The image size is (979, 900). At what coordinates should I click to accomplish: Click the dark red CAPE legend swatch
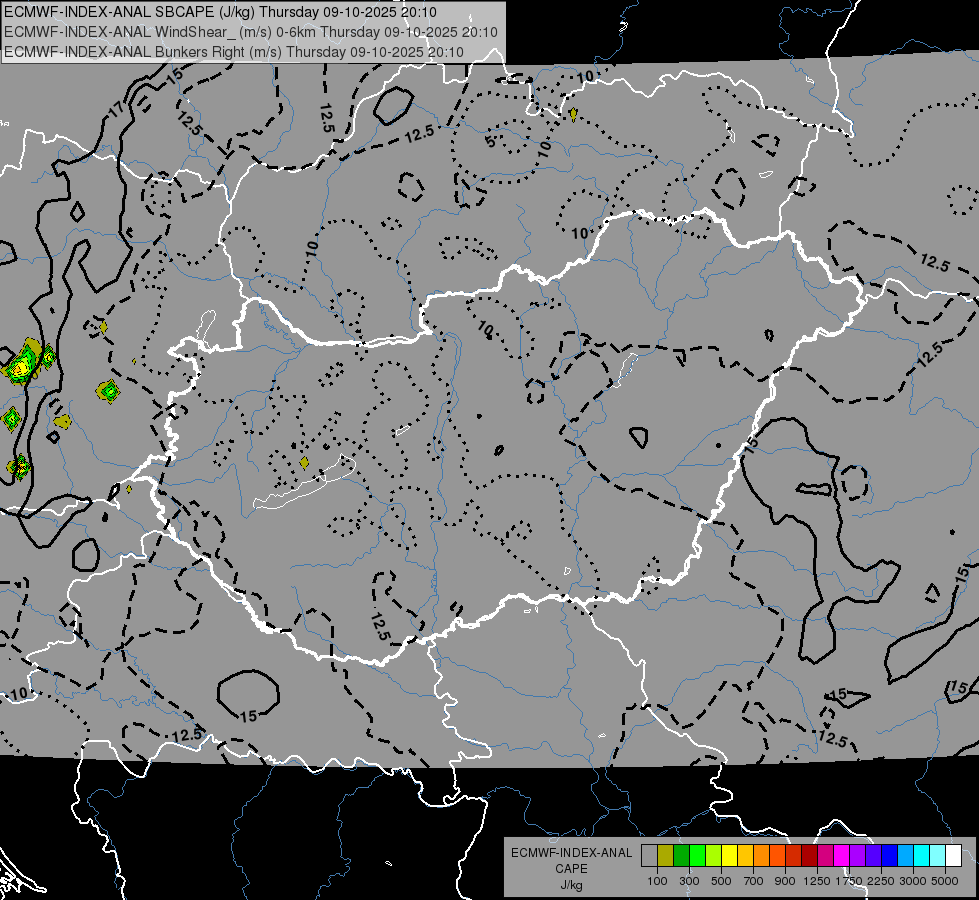point(809,855)
